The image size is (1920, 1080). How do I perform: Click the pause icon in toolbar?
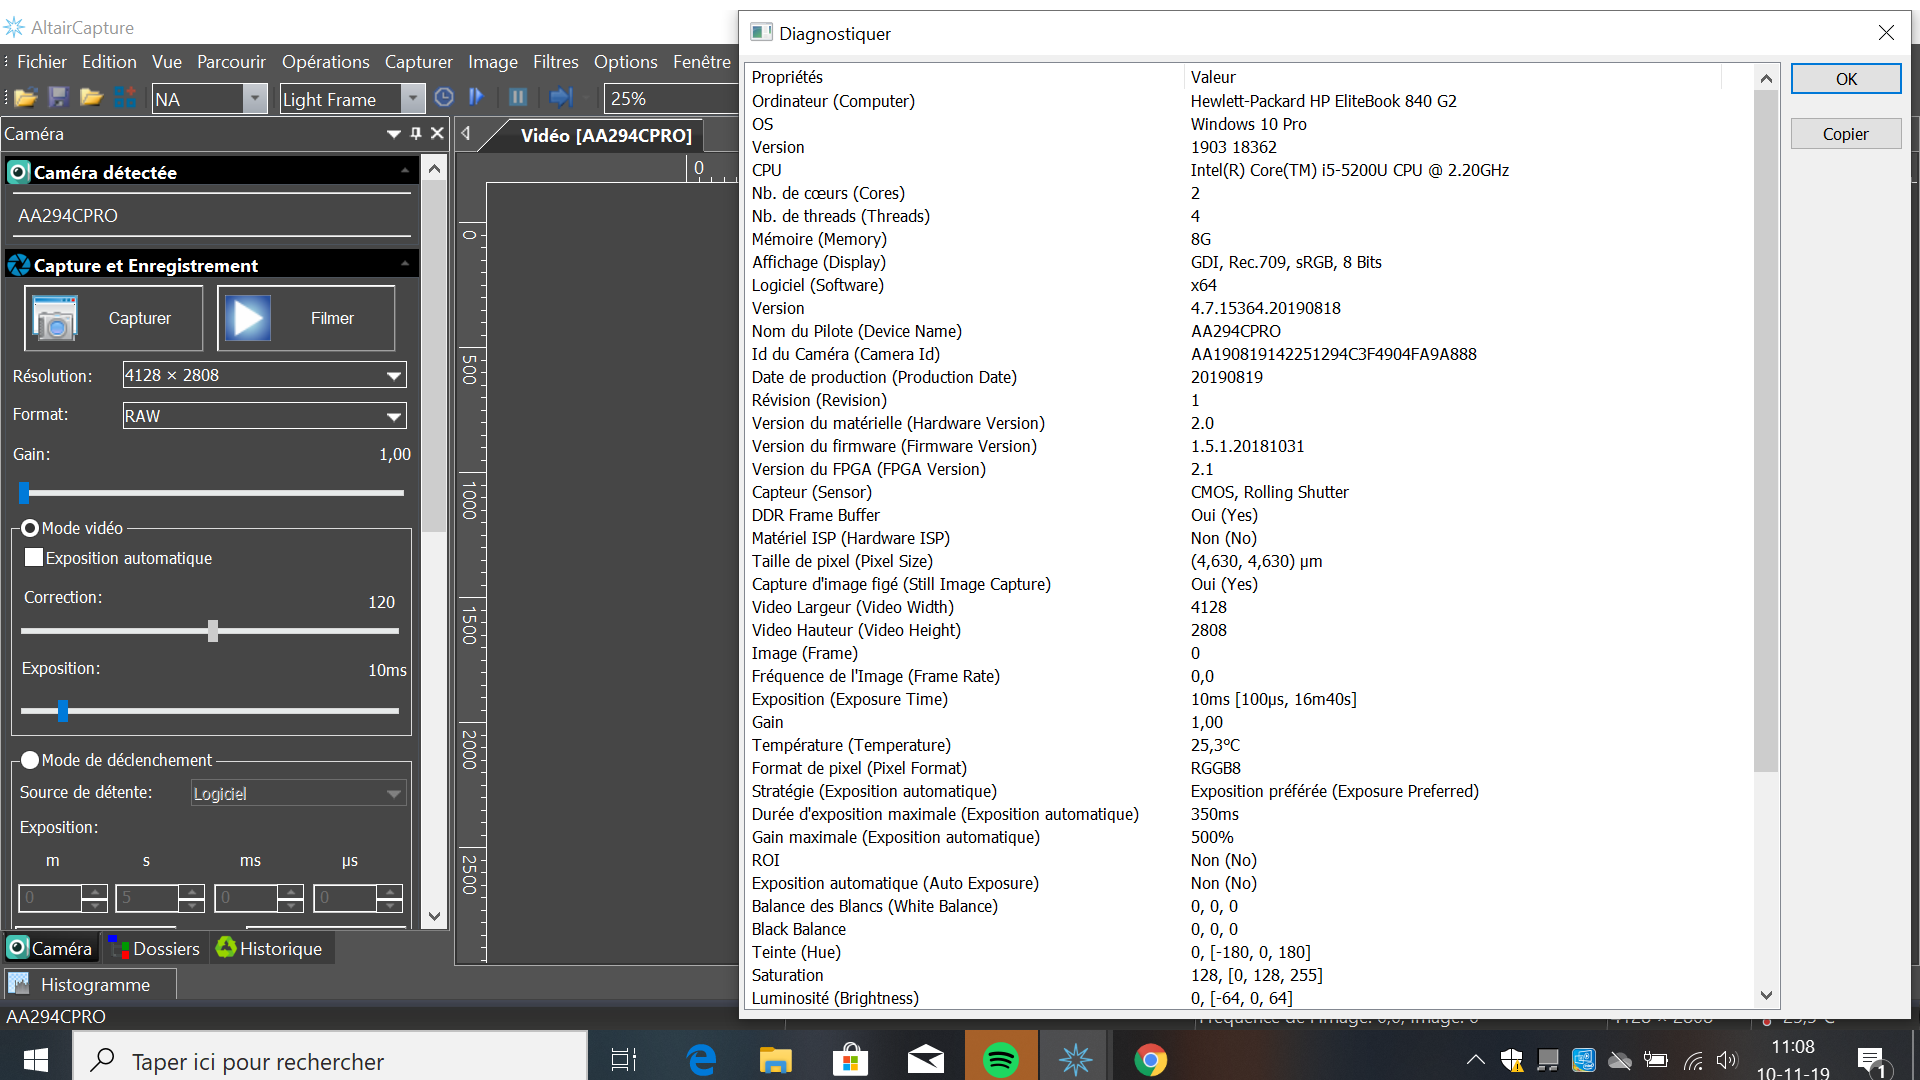click(x=518, y=98)
